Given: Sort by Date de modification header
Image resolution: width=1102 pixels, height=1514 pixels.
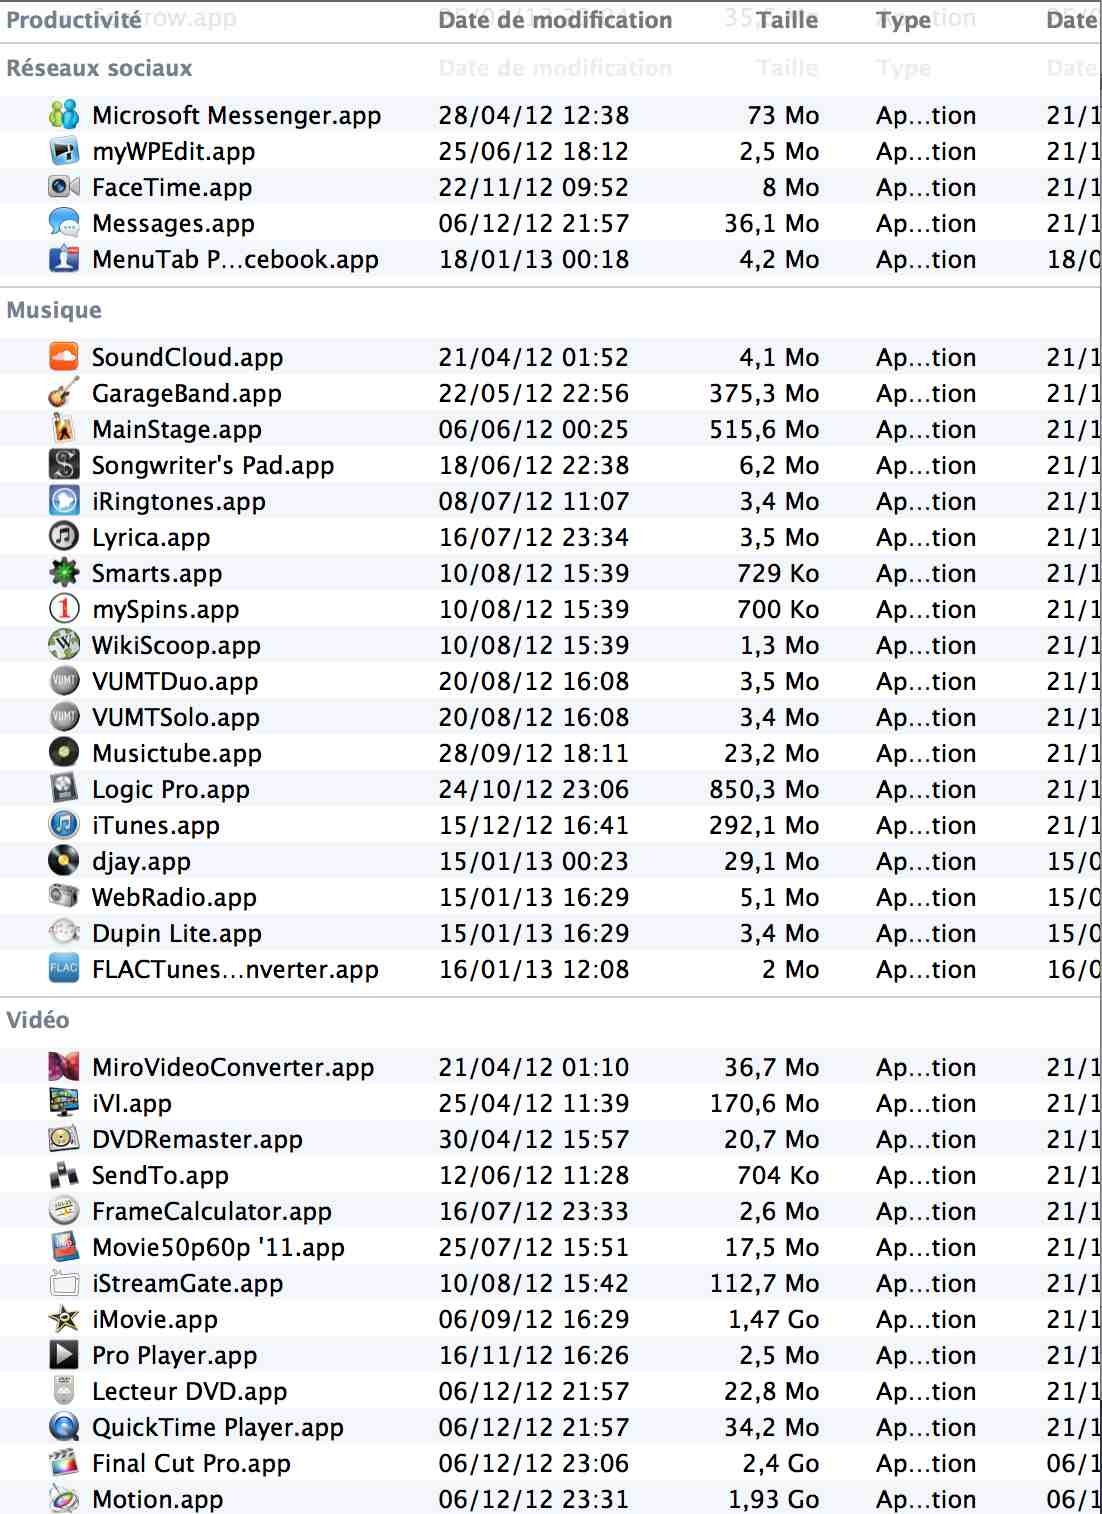Looking at the screenshot, I should pyautogui.click(x=555, y=20).
